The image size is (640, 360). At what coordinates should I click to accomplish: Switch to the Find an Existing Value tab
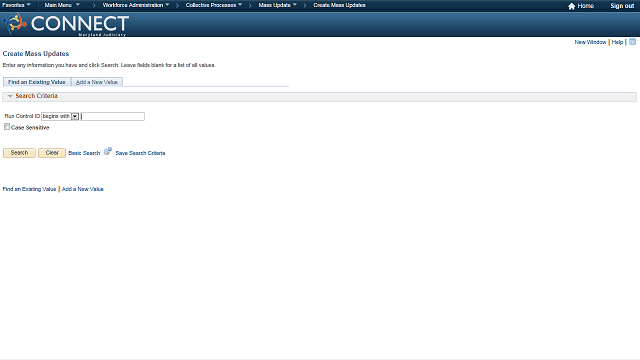pyautogui.click(x=37, y=82)
